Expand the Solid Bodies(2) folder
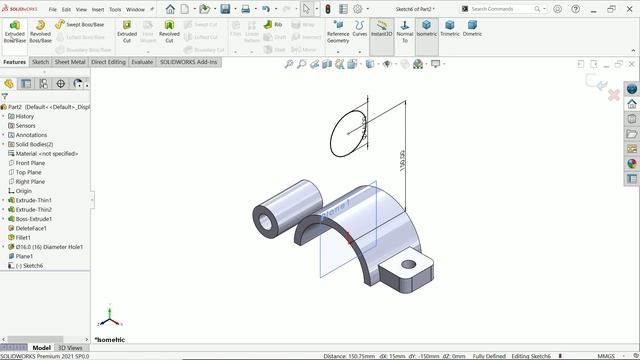 pyautogui.click(x=3, y=144)
